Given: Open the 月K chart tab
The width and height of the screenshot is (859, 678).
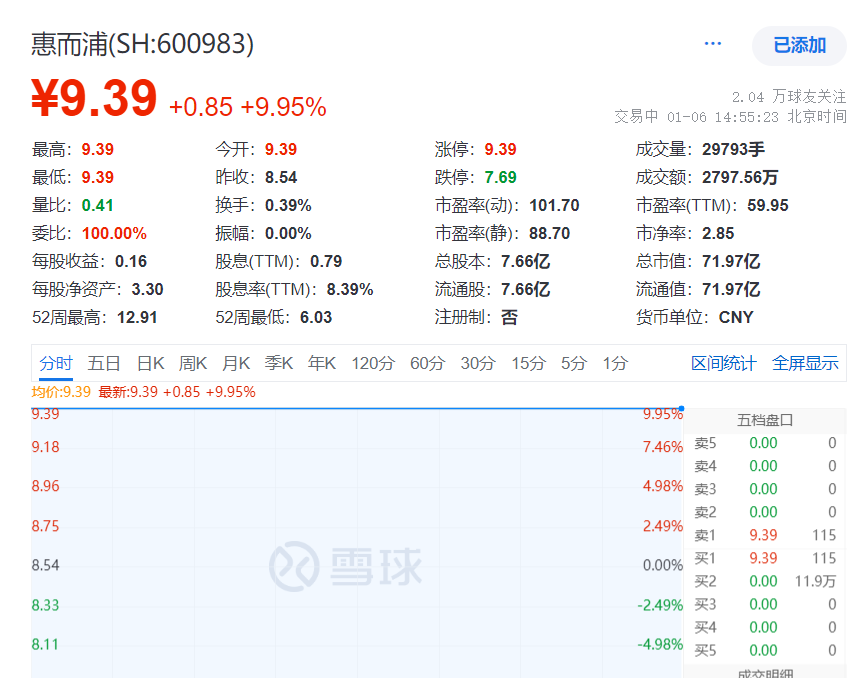Looking at the screenshot, I should (236, 363).
